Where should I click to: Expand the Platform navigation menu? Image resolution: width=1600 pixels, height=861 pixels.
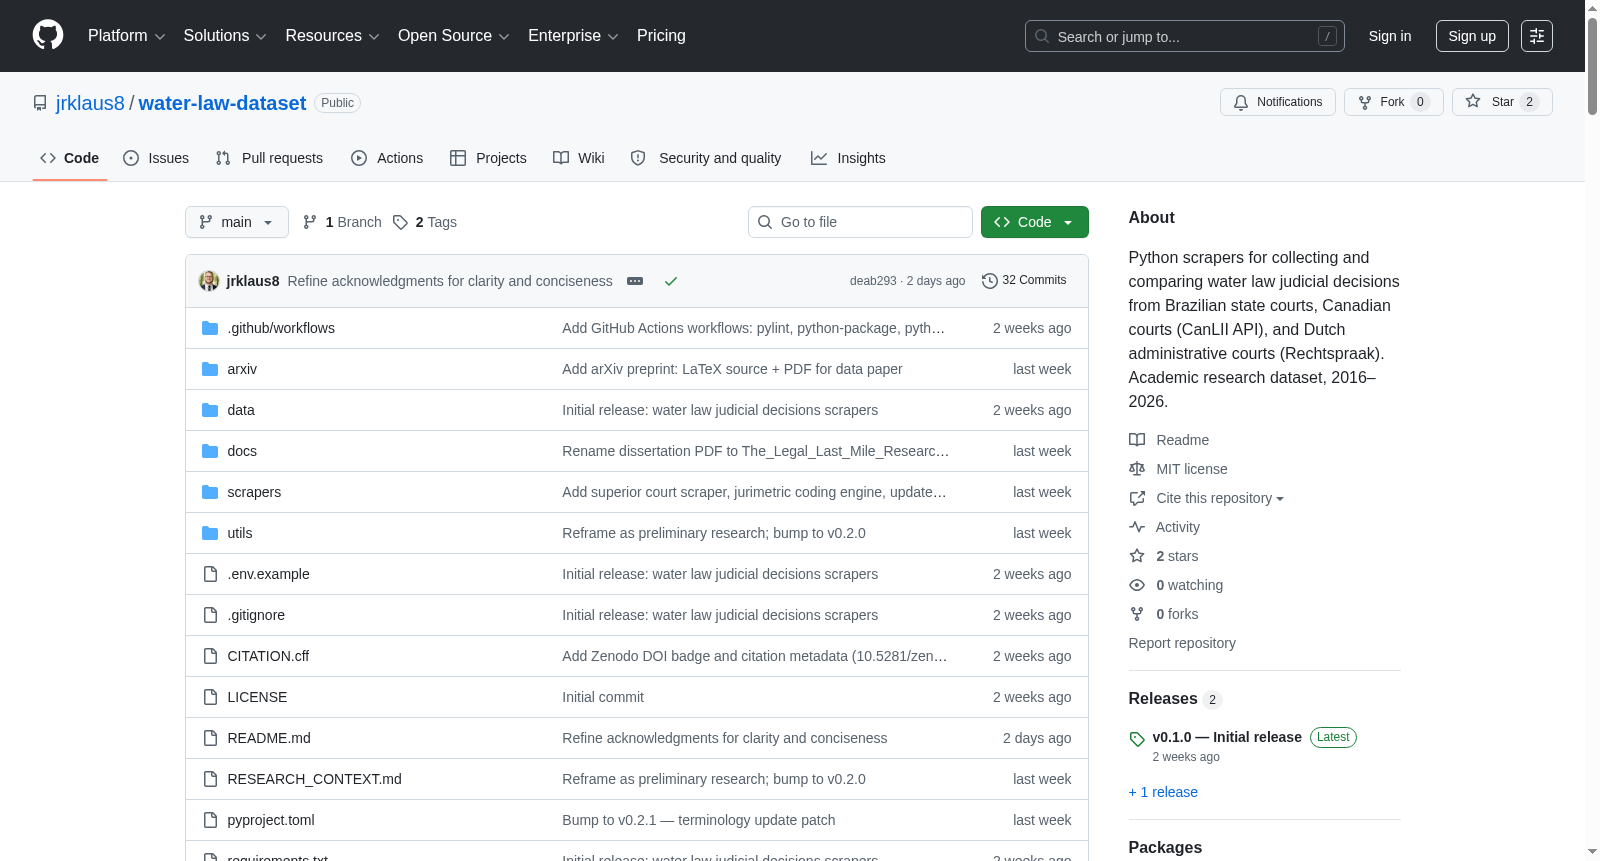click(127, 36)
